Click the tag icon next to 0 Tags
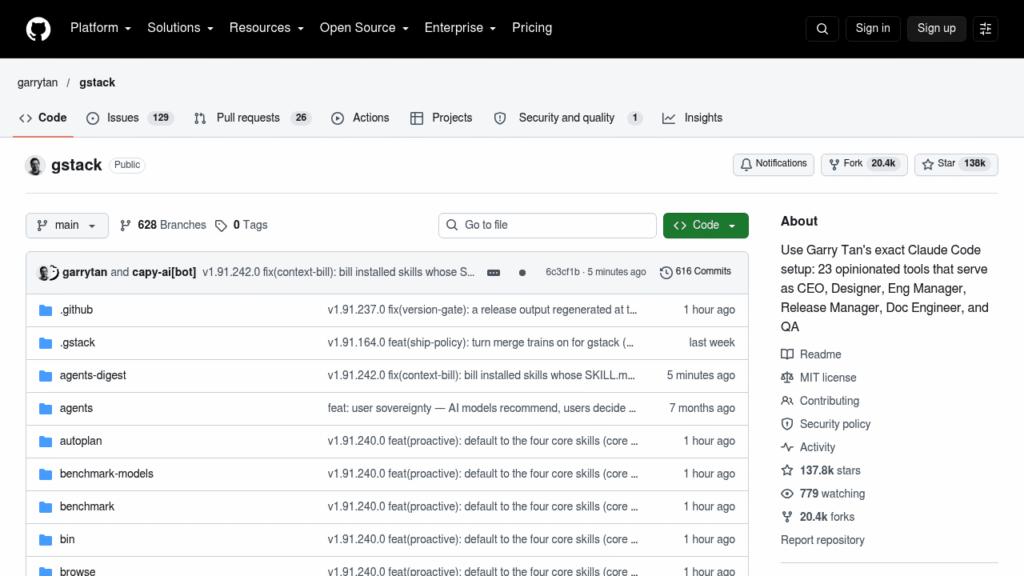 (221, 225)
